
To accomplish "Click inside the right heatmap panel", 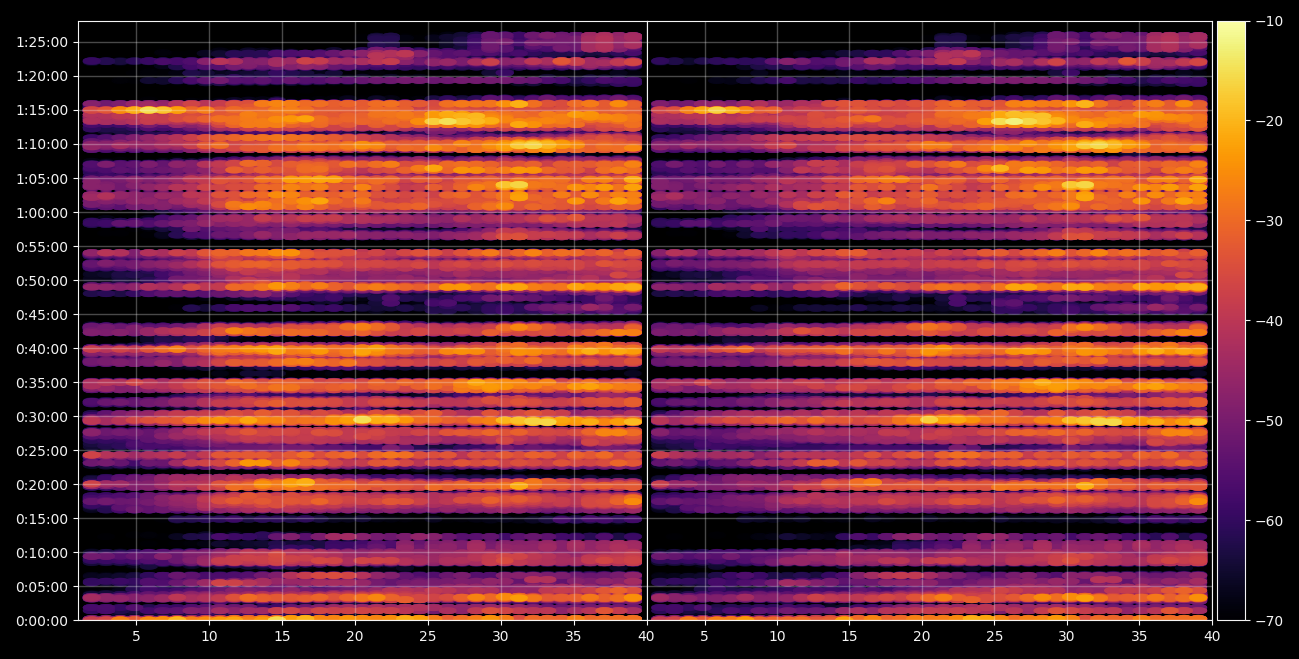I will [929, 320].
